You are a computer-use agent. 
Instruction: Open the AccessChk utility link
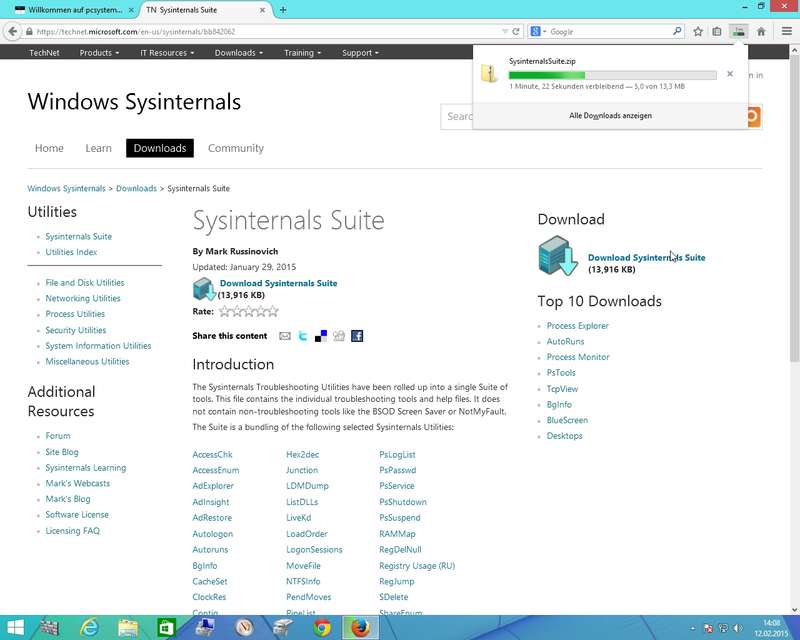point(212,454)
